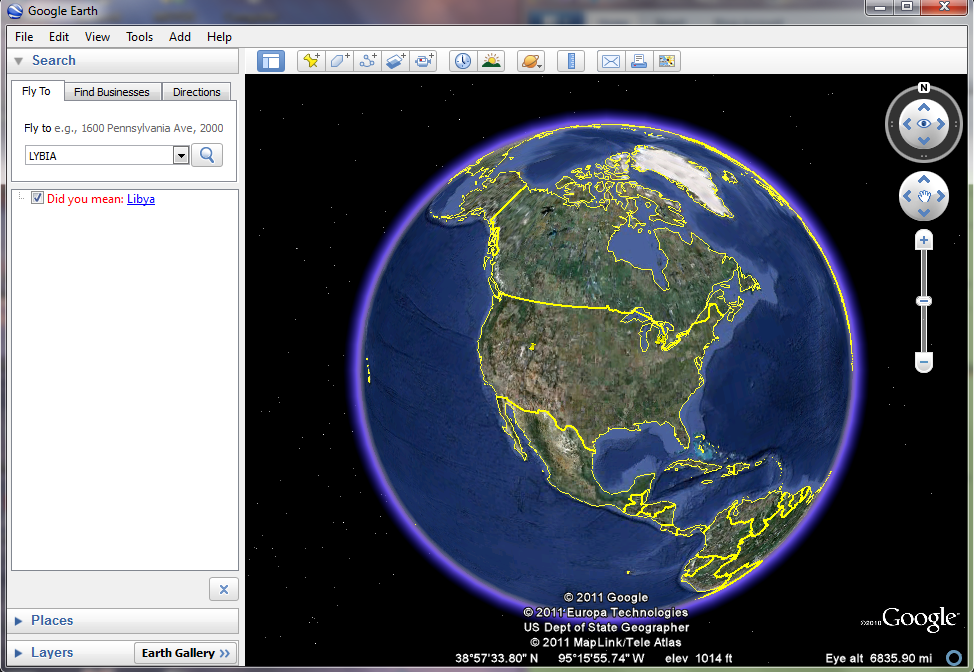Screen dimensions: 974x672
Task: Click the zoom slider handle
Action: (x=924, y=301)
